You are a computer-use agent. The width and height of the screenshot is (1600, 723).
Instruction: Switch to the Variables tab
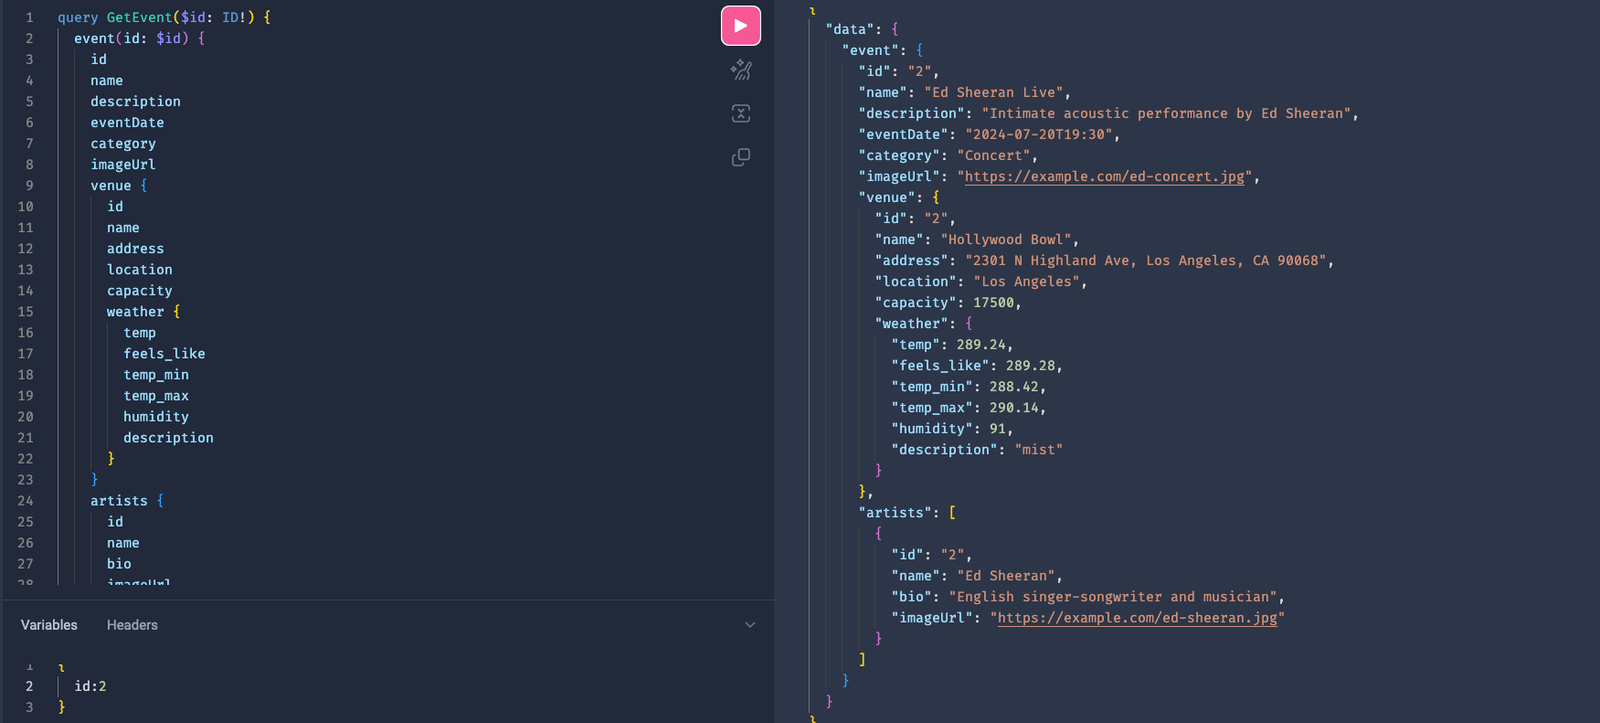coord(49,625)
